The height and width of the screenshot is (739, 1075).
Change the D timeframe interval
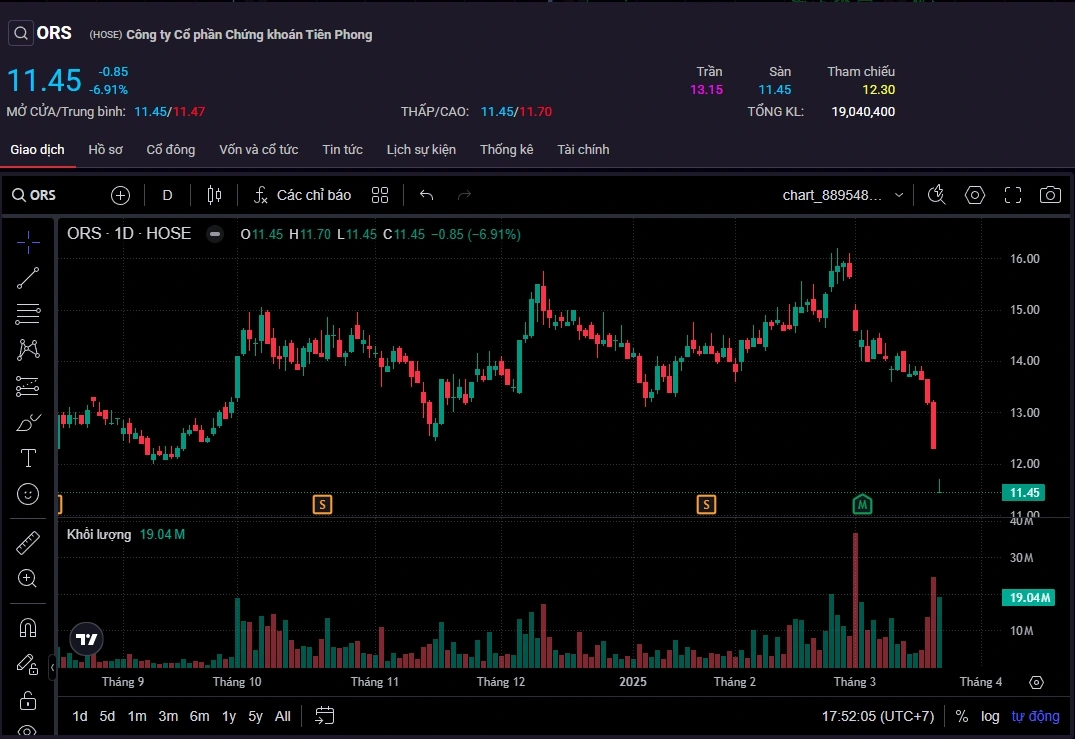[167, 195]
